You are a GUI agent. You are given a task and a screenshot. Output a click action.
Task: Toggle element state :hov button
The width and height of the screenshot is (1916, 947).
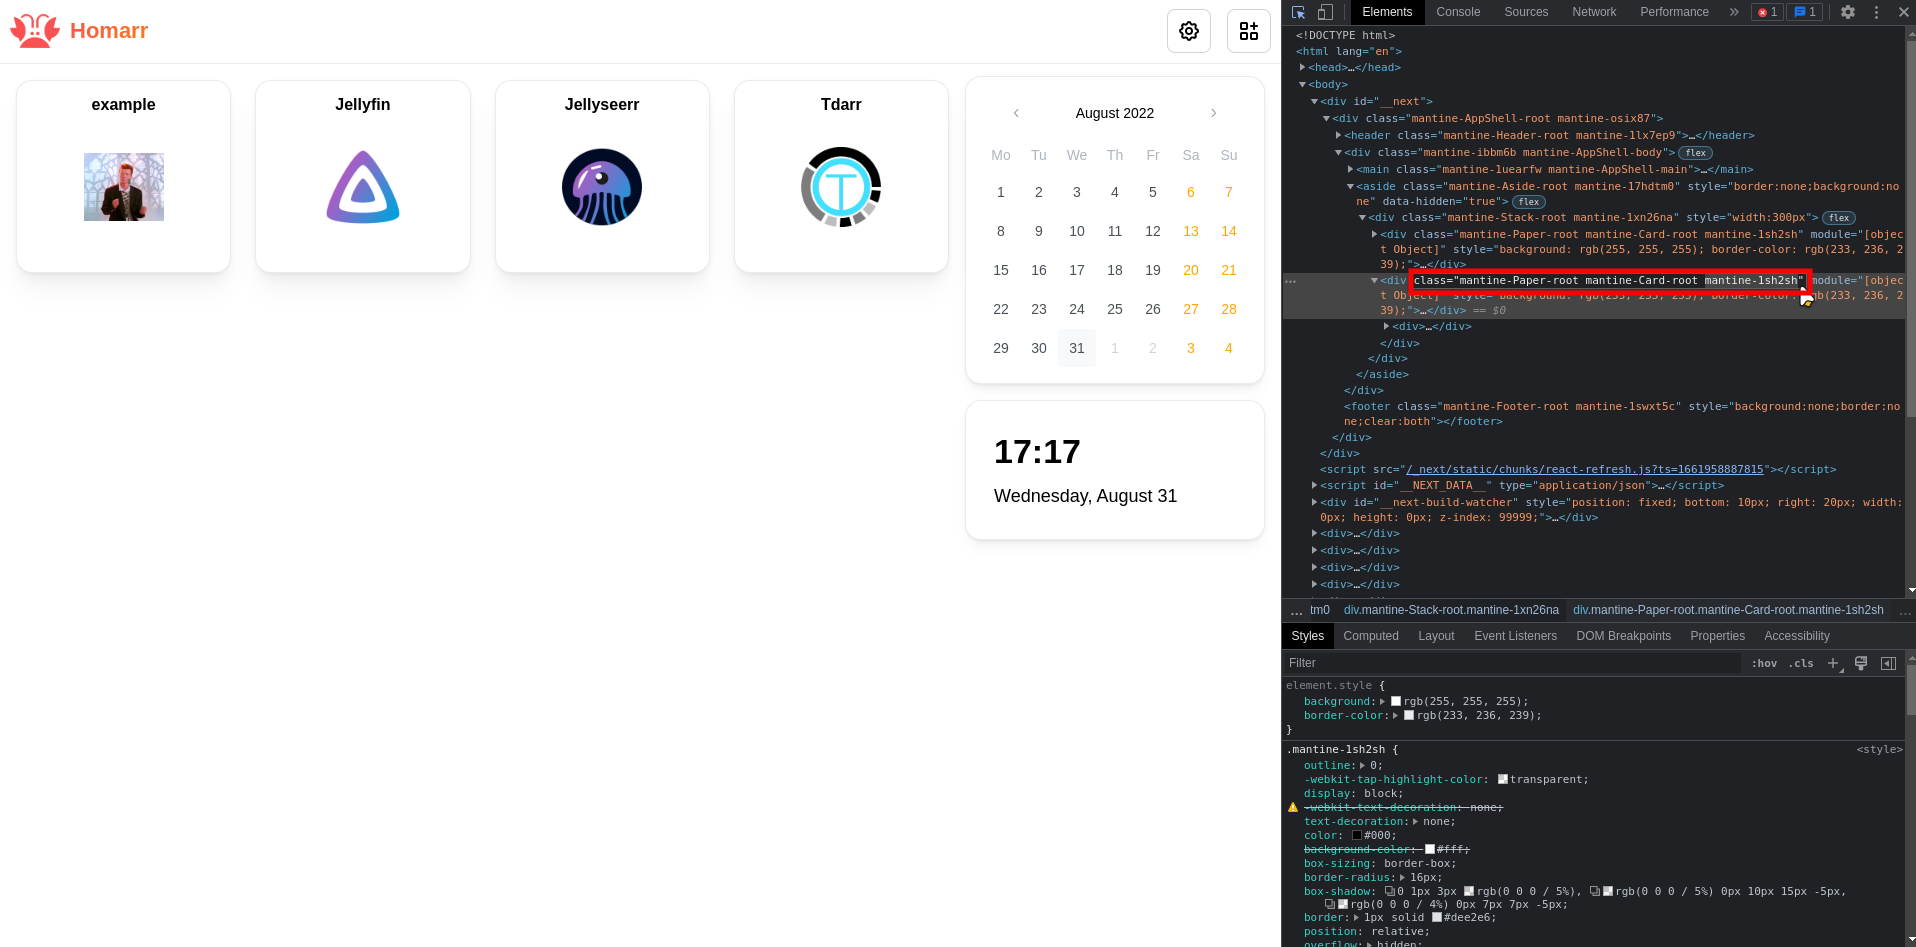point(1764,663)
